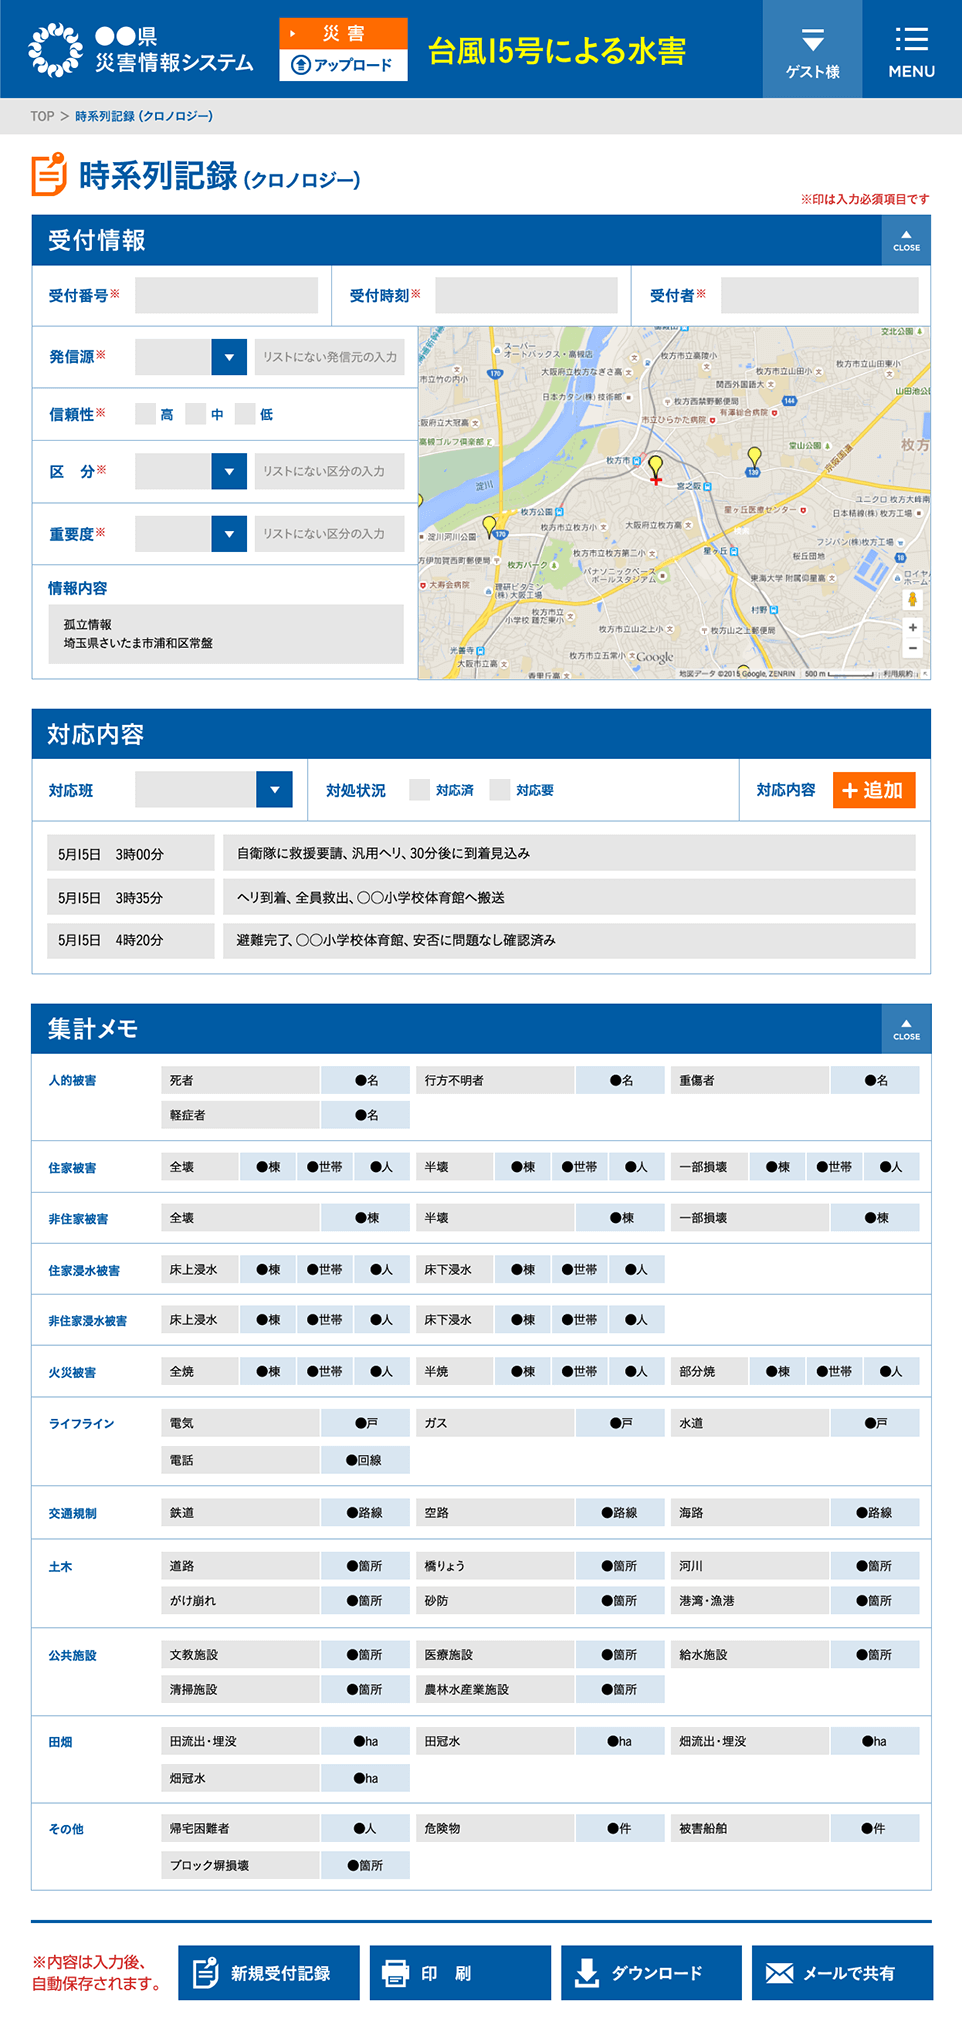Collapse the 受付情報 section with CLOSE

point(906,241)
